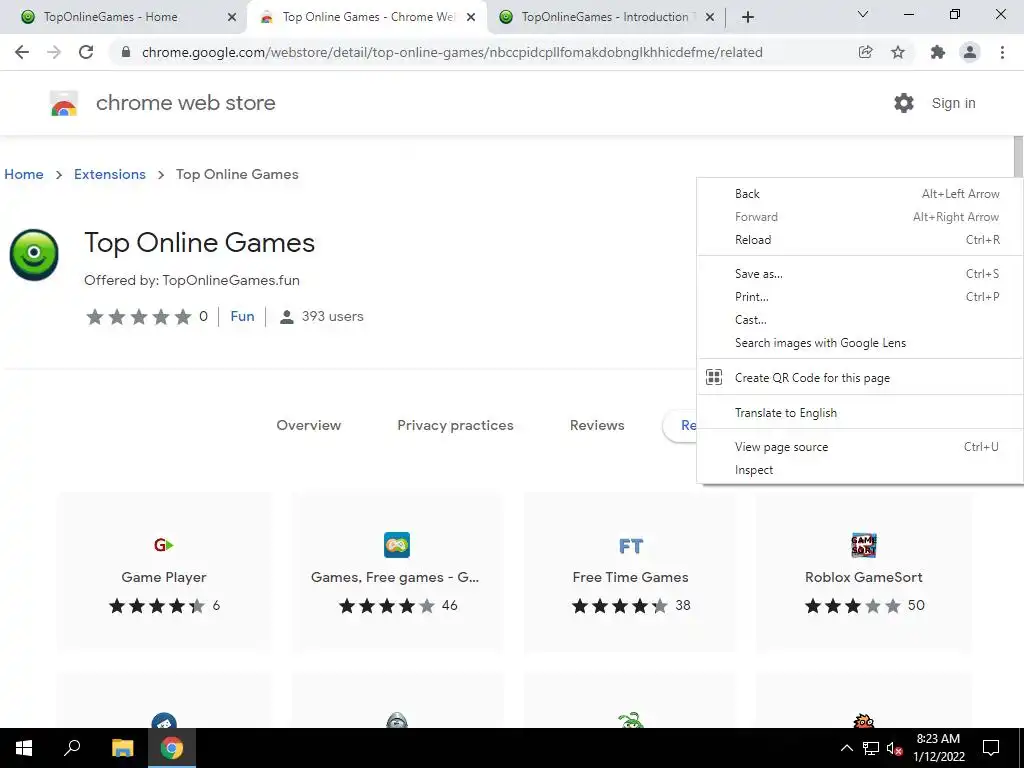Open the Chrome three-dot menu

(x=1002, y=52)
